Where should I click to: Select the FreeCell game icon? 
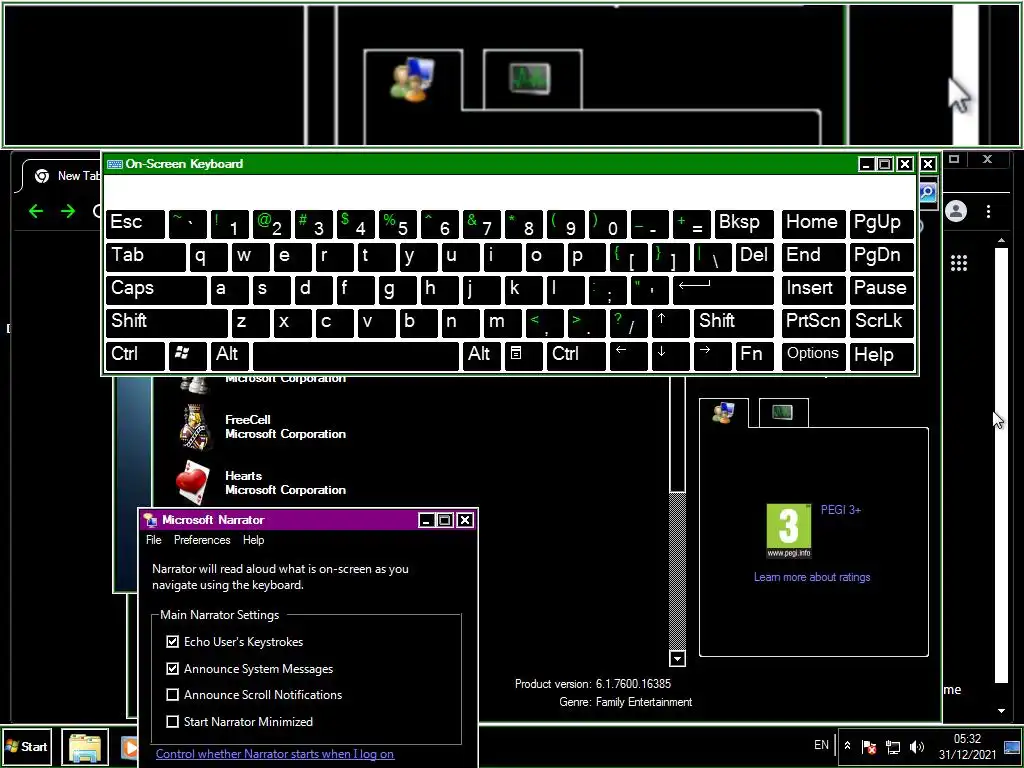pos(195,427)
